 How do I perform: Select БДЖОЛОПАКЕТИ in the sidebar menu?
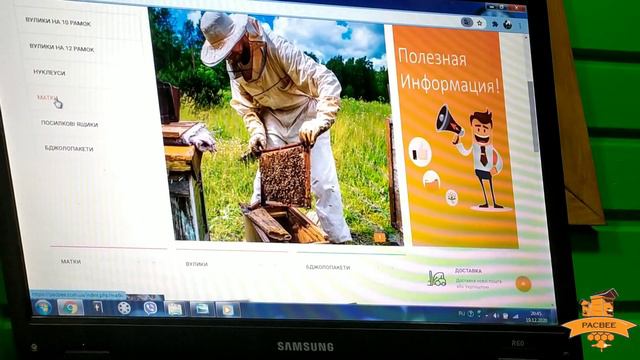[69, 149]
